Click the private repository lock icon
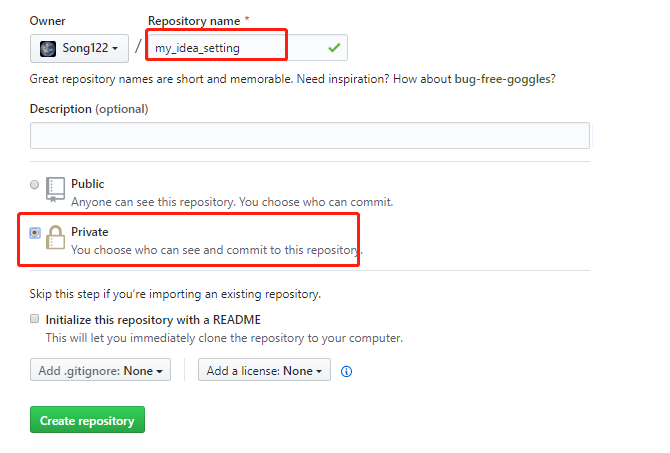670x453 pixels. click(x=56, y=238)
